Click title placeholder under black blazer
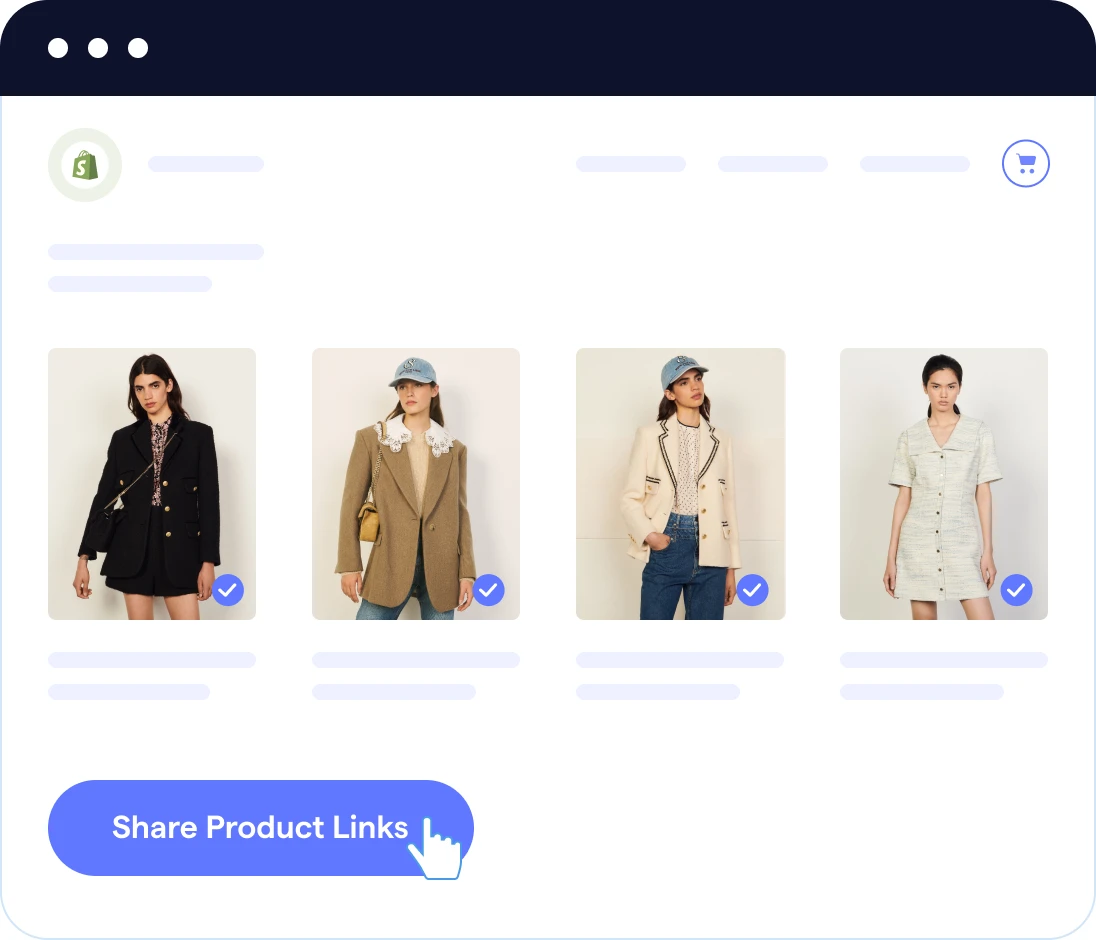Screen dimensions: 1096x940 (152, 660)
